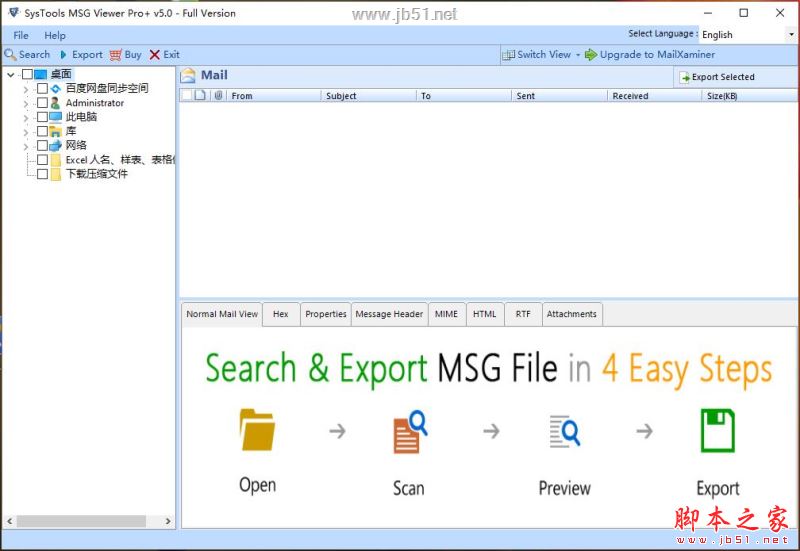Expand the 库 tree node
This screenshot has width=800, height=551.
26,132
